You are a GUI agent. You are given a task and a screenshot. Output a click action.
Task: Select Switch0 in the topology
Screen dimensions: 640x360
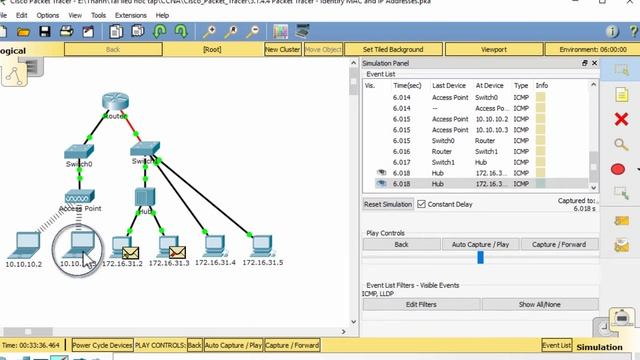(x=79, y=152)
